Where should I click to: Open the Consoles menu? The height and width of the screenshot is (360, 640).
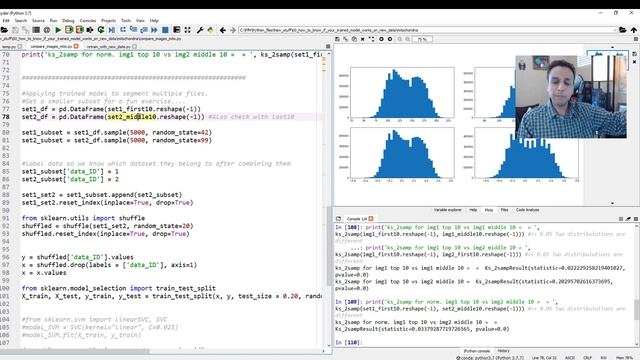(88, 20)
